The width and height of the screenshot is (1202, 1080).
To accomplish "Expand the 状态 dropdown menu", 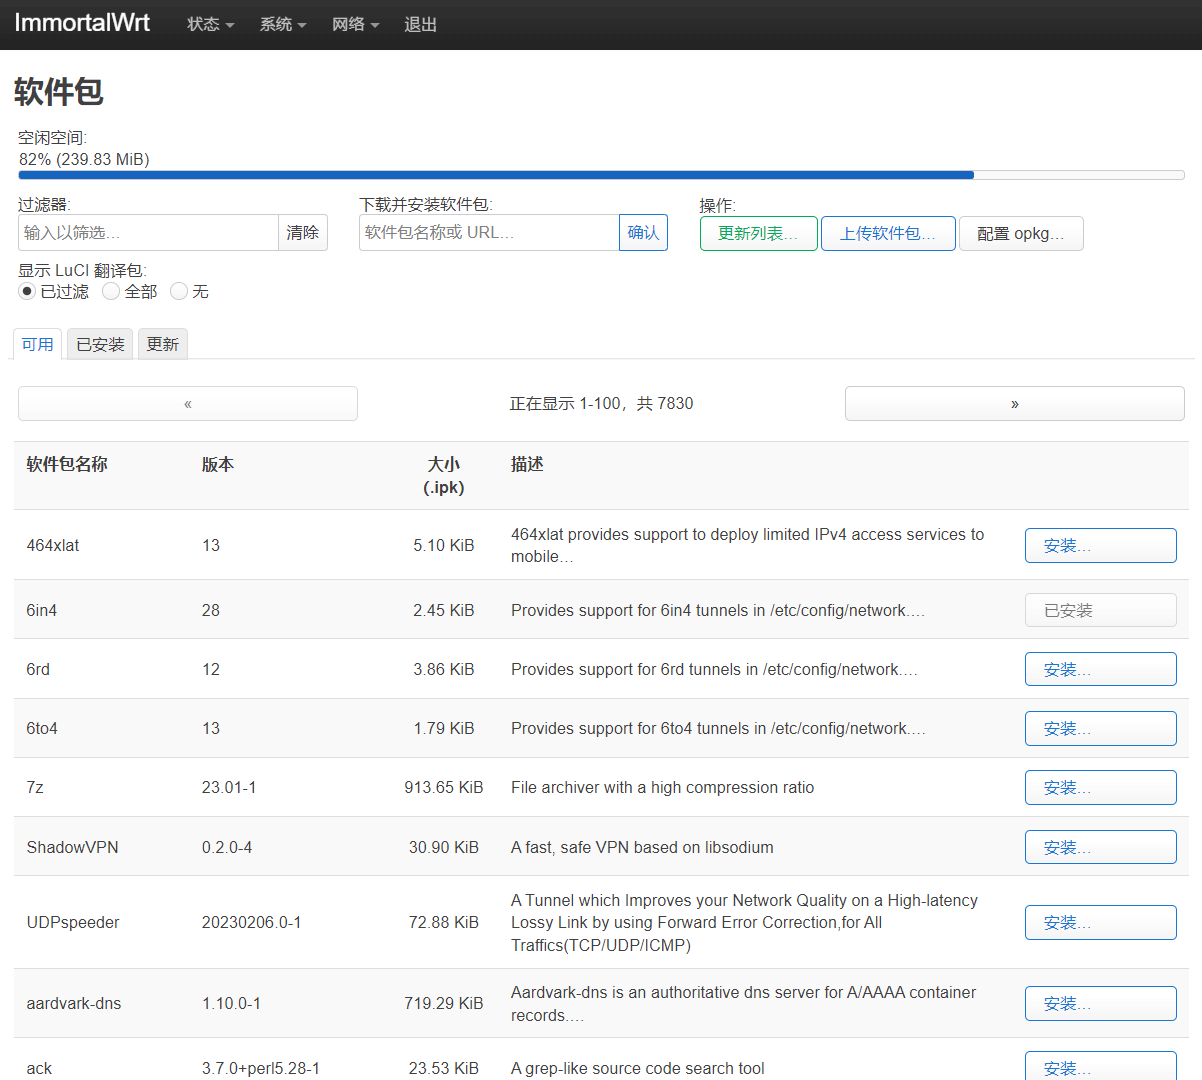I will coord(210,24).
